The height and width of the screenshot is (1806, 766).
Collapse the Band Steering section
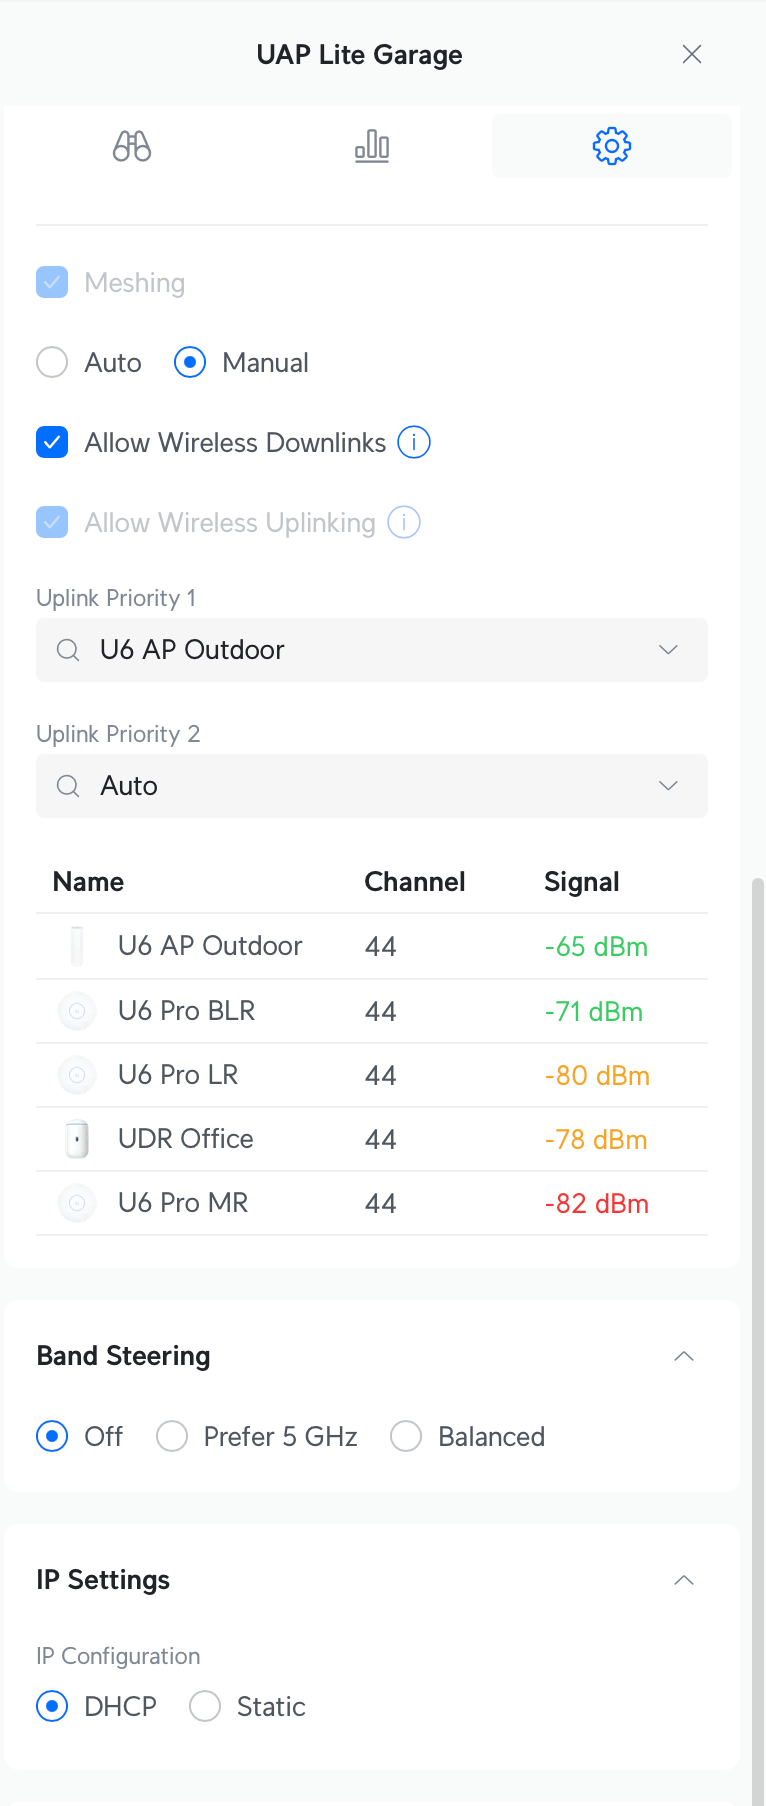(x=684, y=1356)
